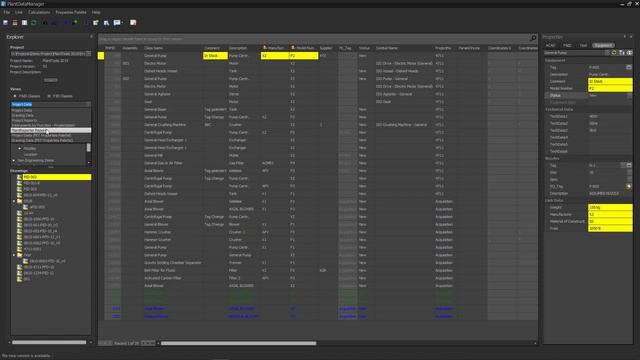This screenshot has height=360, width=640.
Task: Toggle the Spec checkbox in Nozzles section
Action: 629,180
